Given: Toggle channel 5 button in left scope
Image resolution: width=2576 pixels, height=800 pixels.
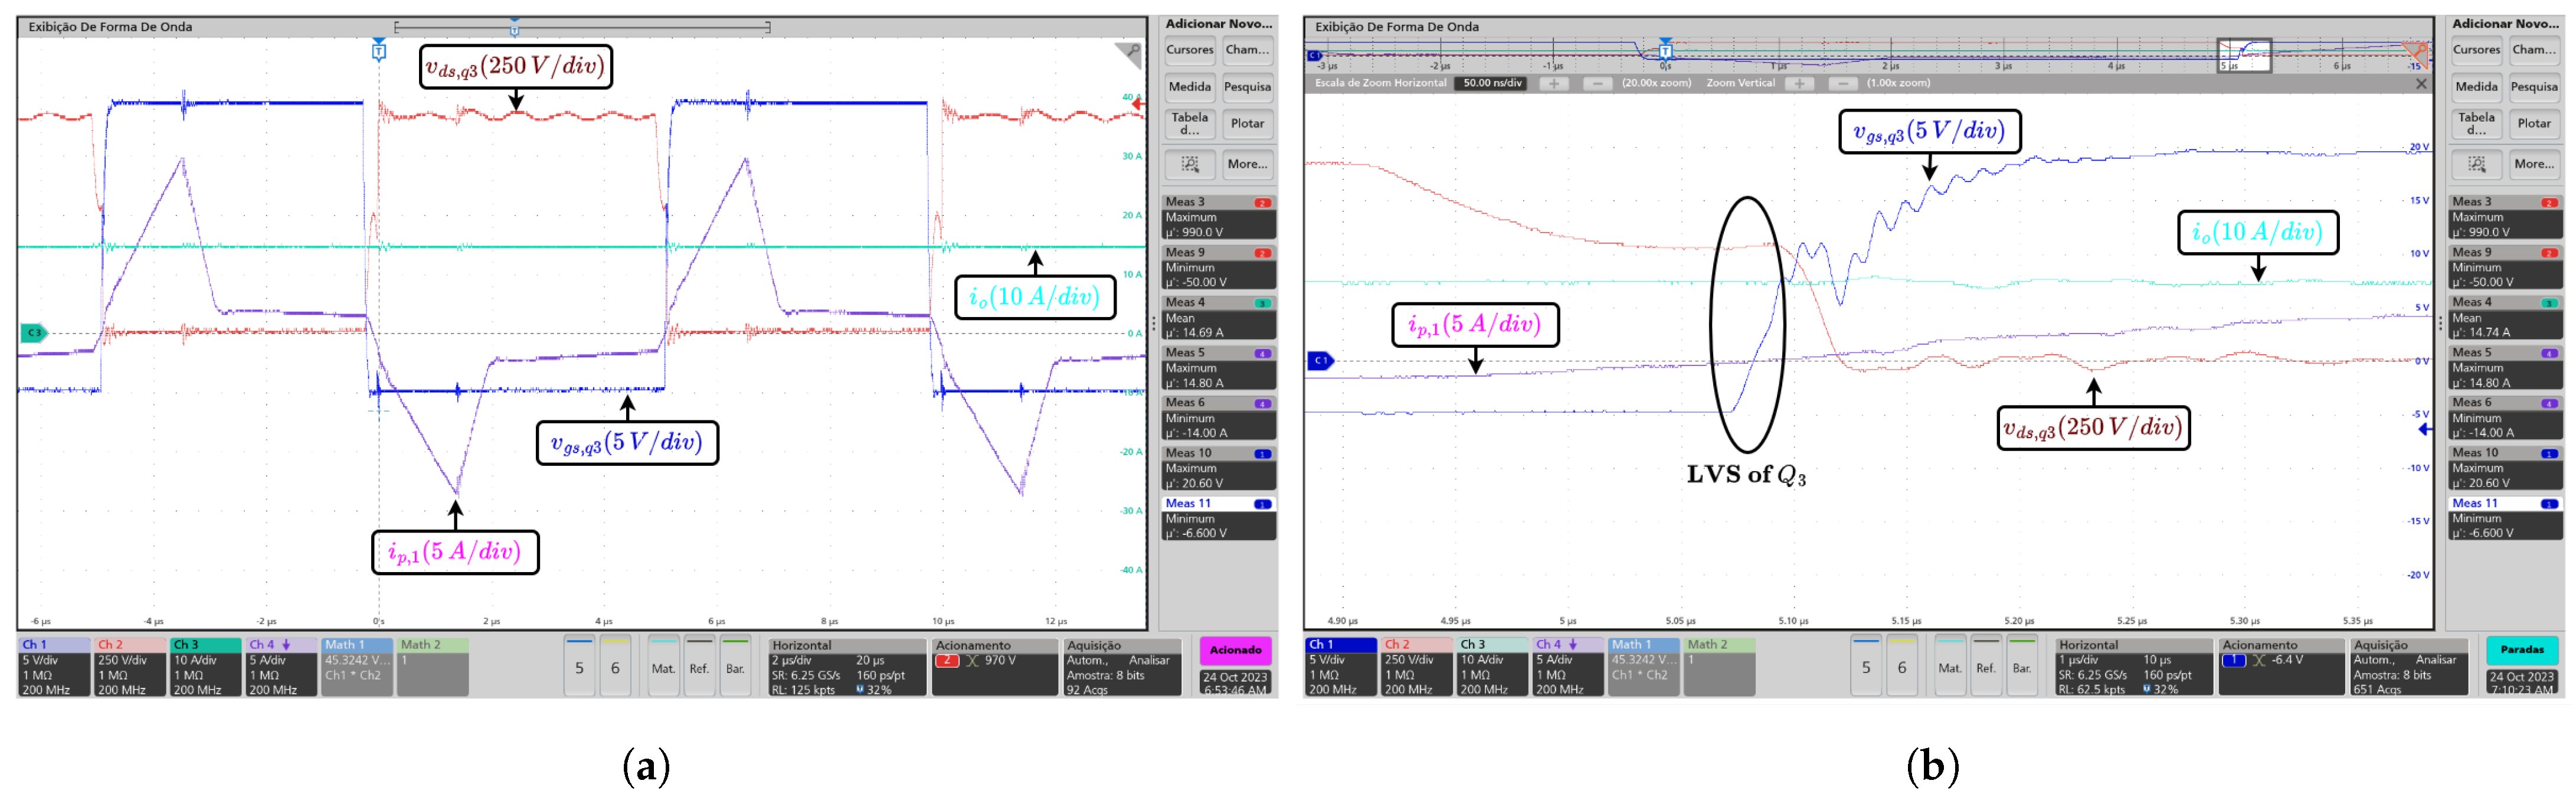Looking at the screenshot, I should (579, 667).
